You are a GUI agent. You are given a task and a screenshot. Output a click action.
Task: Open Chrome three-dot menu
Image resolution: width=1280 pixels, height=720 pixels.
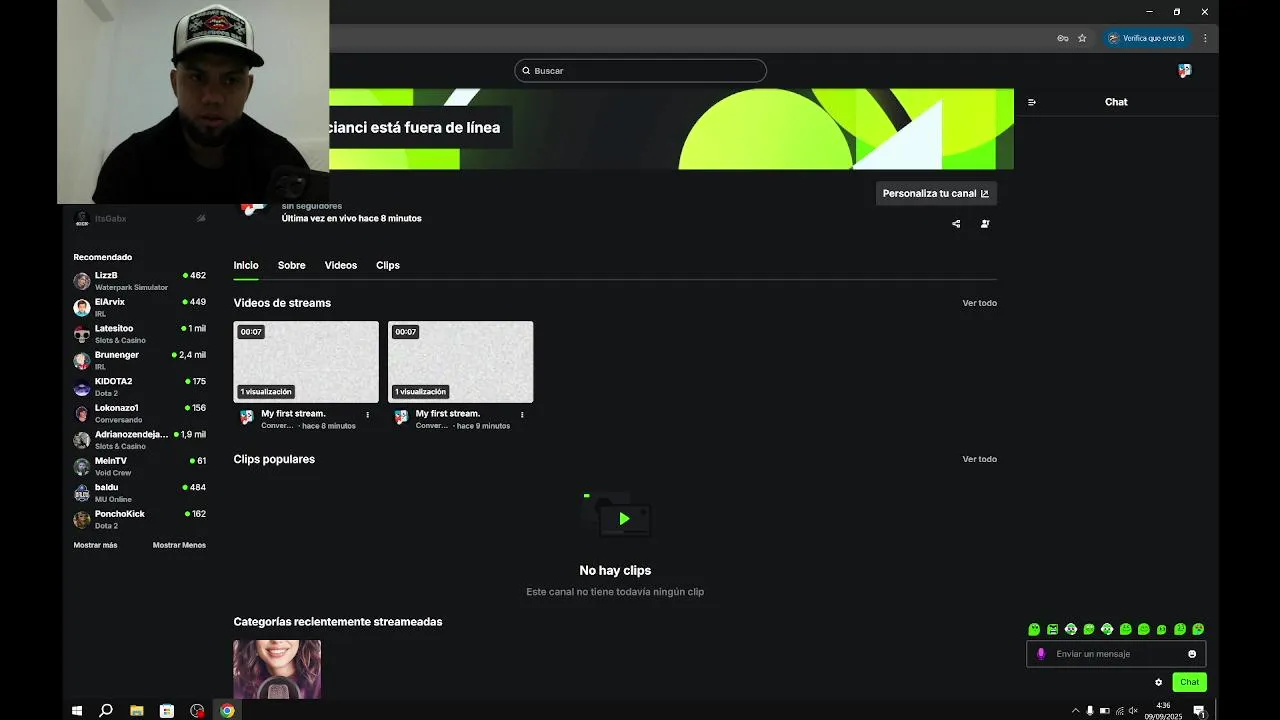(1205, 38)
